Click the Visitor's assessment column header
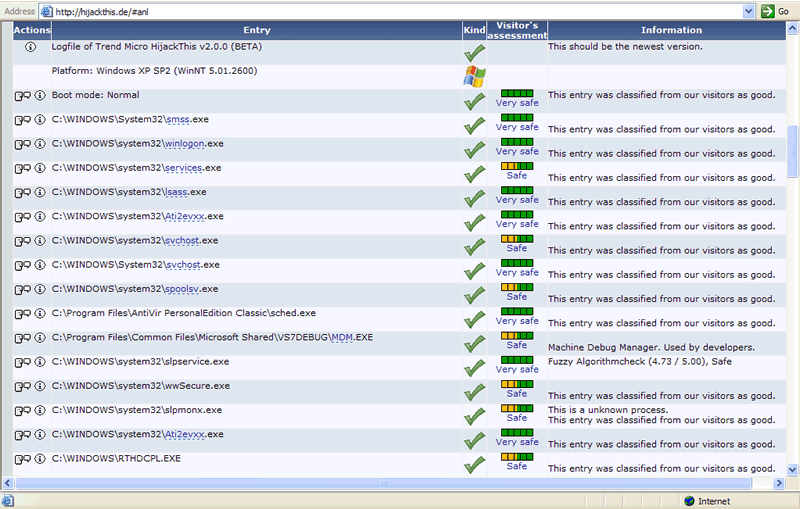 click(x=517, y=30)
